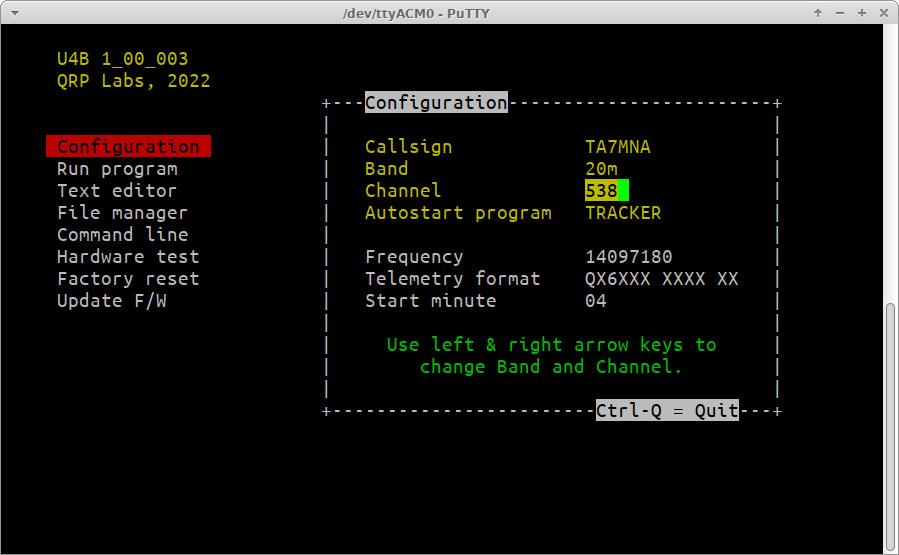Viewport: 899px width, 555px height.
Task: Choose File manager from the left menu
Action: coord(122,213)
